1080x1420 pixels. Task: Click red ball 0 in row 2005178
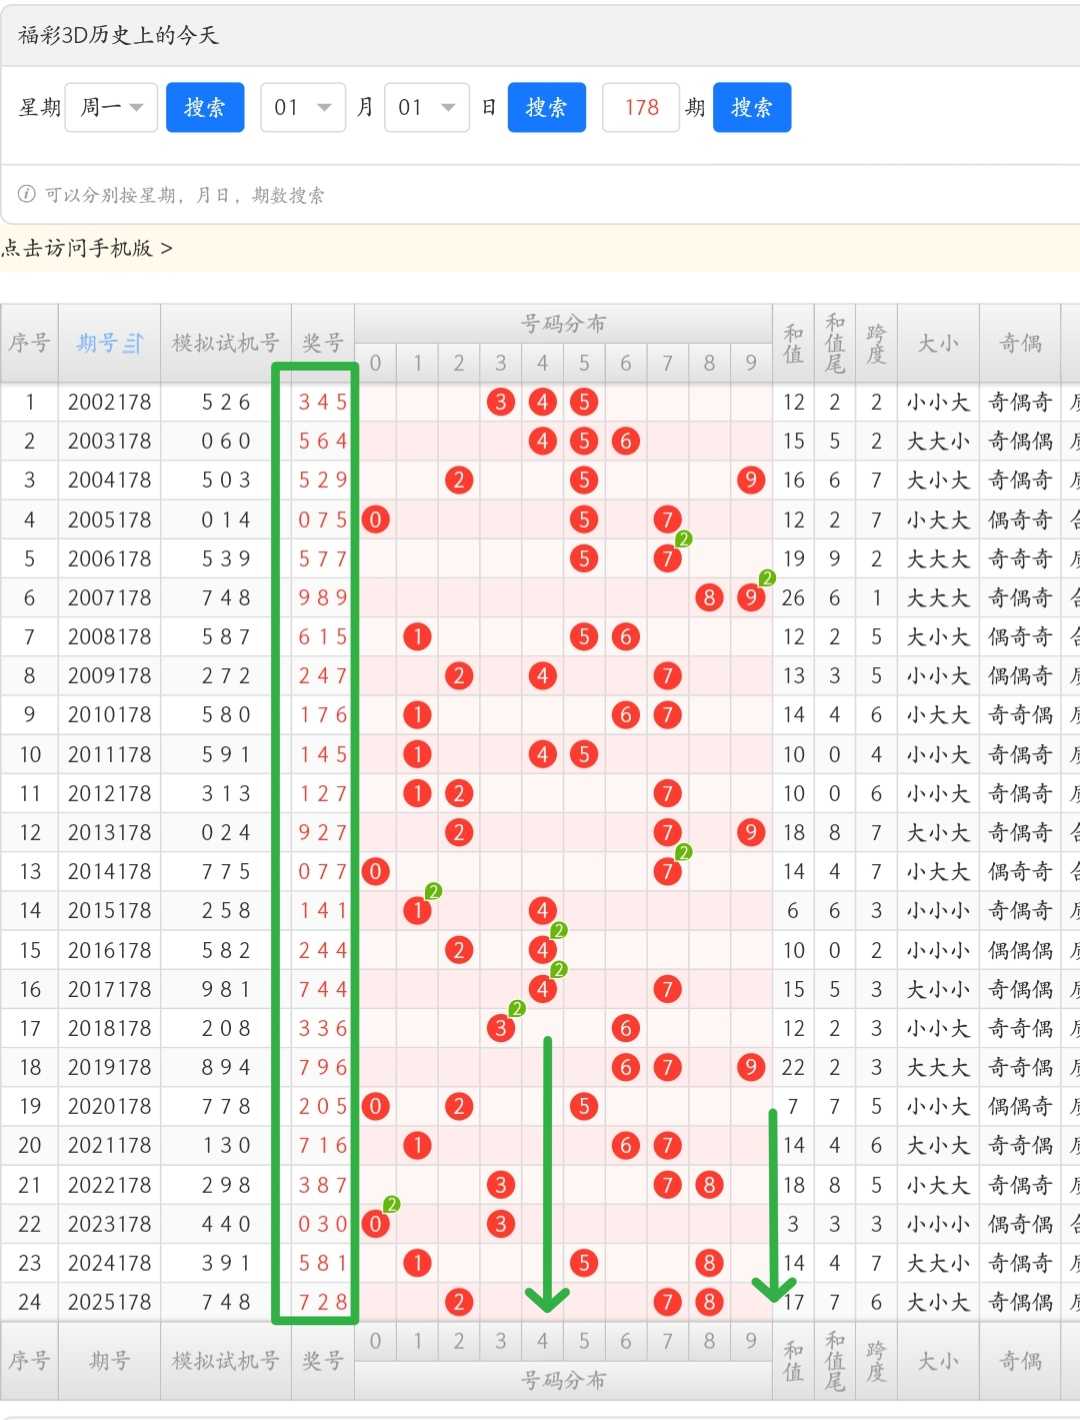[x=375, y=519]
